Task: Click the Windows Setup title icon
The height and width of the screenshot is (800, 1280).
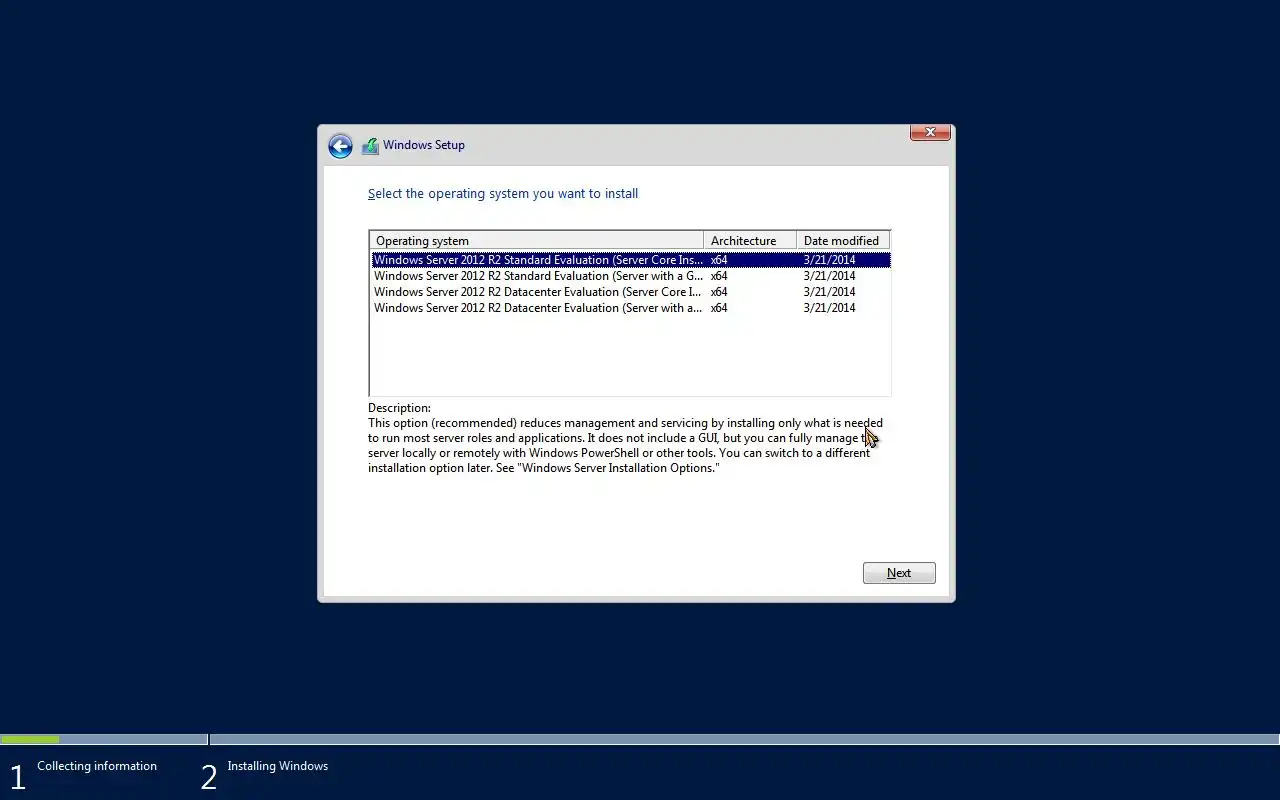Action: (370, 146)
